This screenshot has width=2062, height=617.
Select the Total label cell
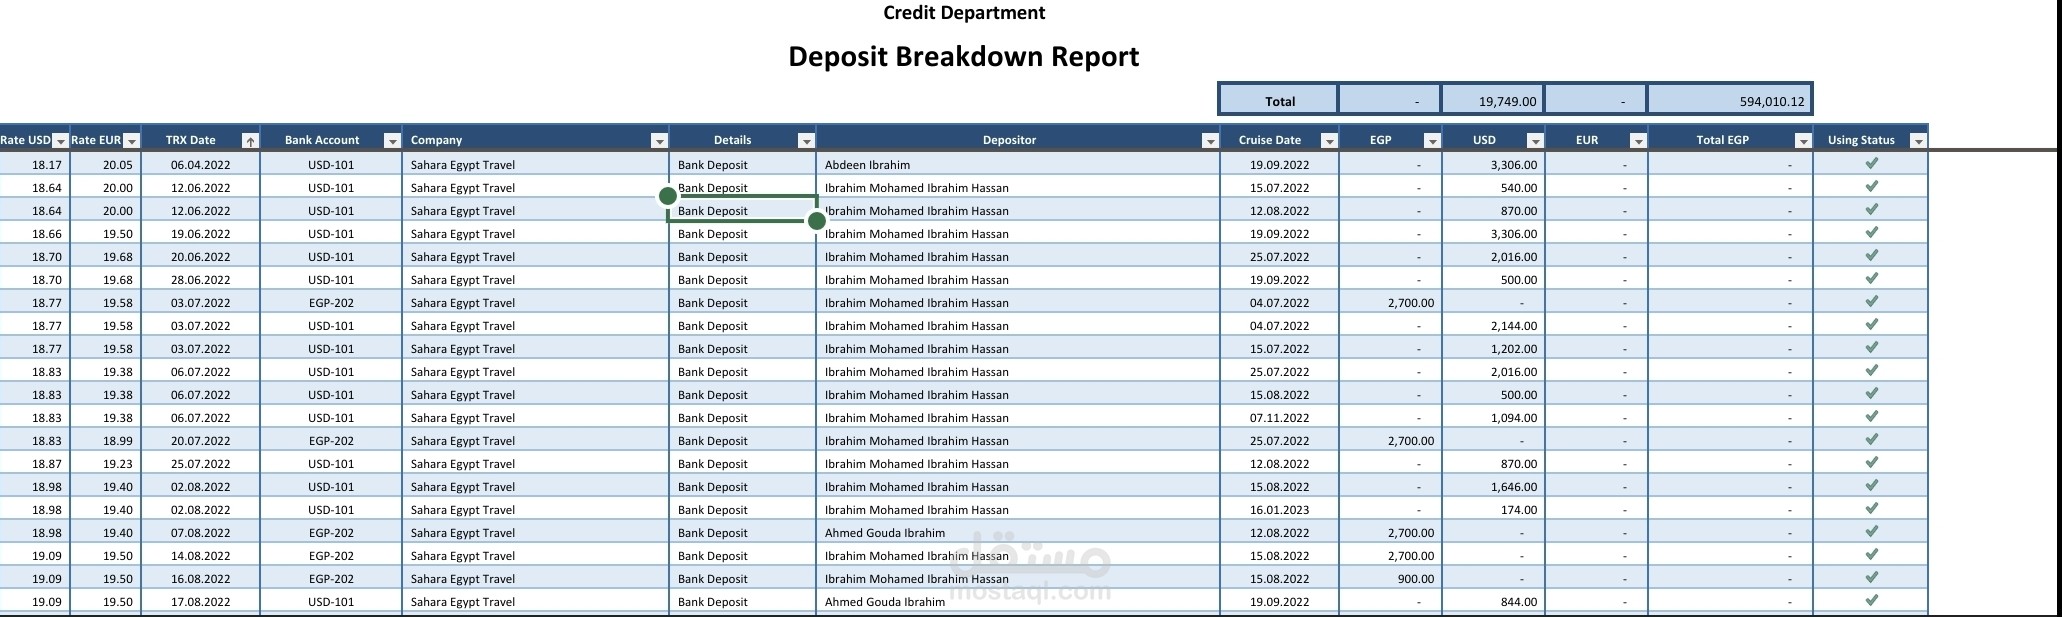click(x=1279, y=100)
